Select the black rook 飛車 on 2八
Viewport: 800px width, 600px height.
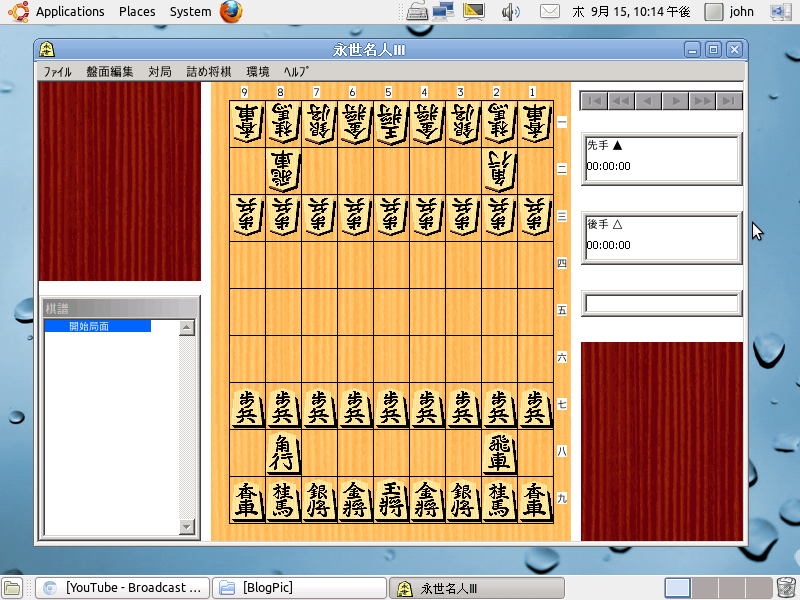click(x=499, y=453)
